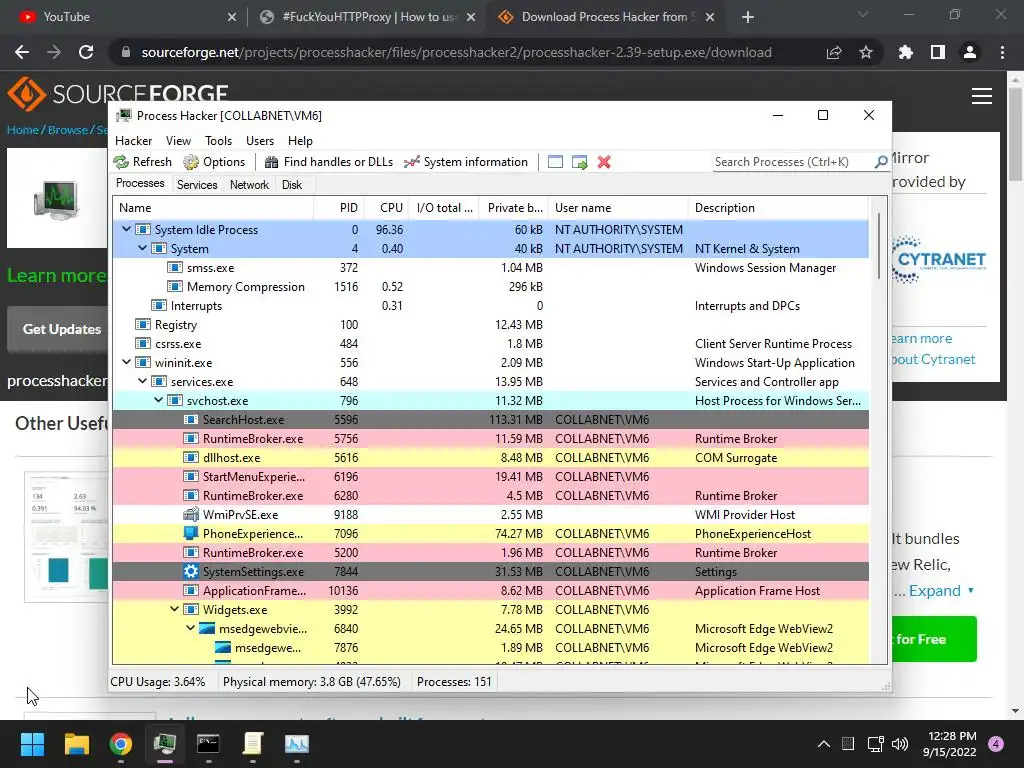Click the share page icon in address bar
Screen dimensions: 1024x768
click(834, 52)
